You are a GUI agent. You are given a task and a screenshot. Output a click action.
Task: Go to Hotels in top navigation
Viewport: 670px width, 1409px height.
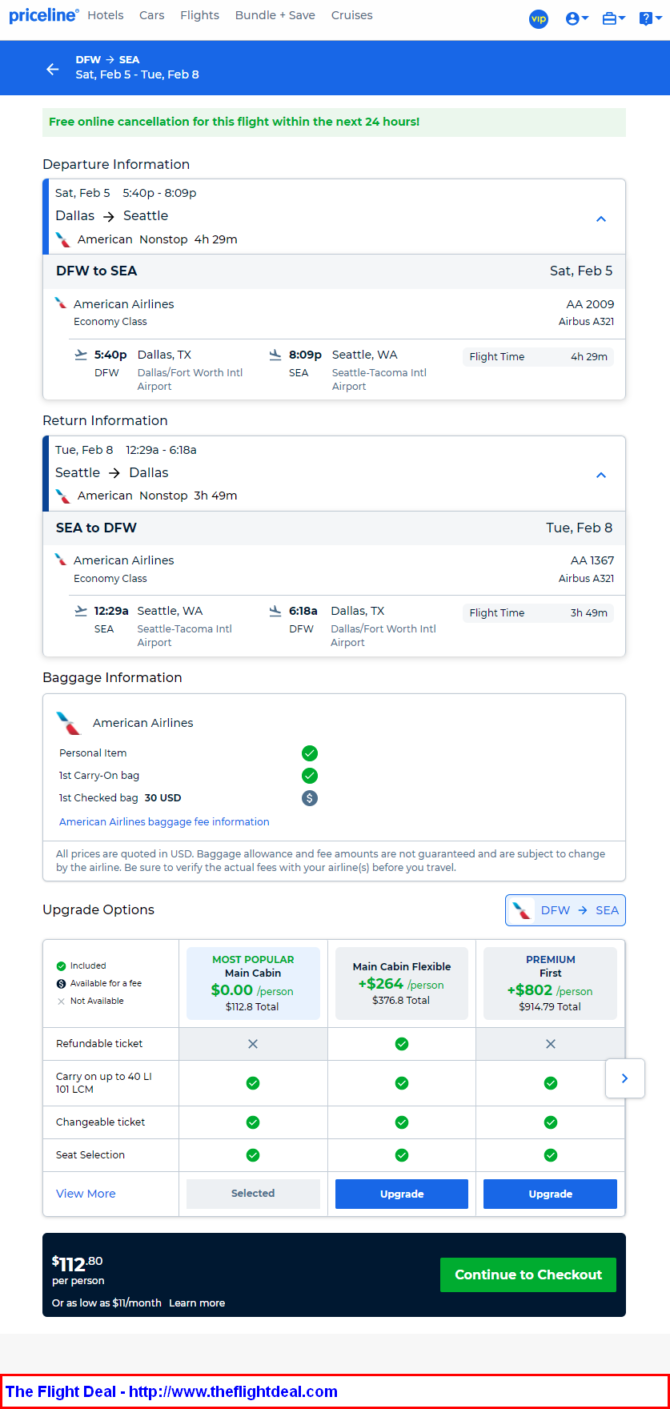point(105,16)
